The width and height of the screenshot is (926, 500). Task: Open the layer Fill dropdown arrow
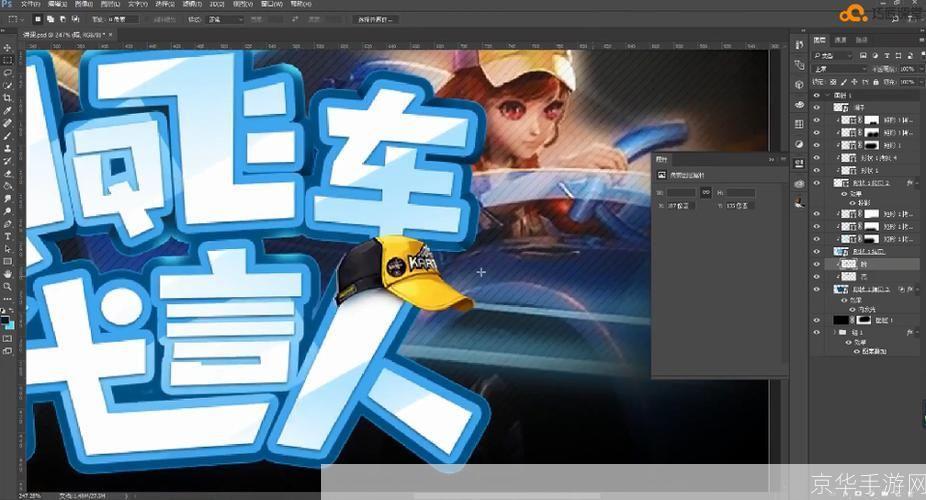click(x=919, y=82)
